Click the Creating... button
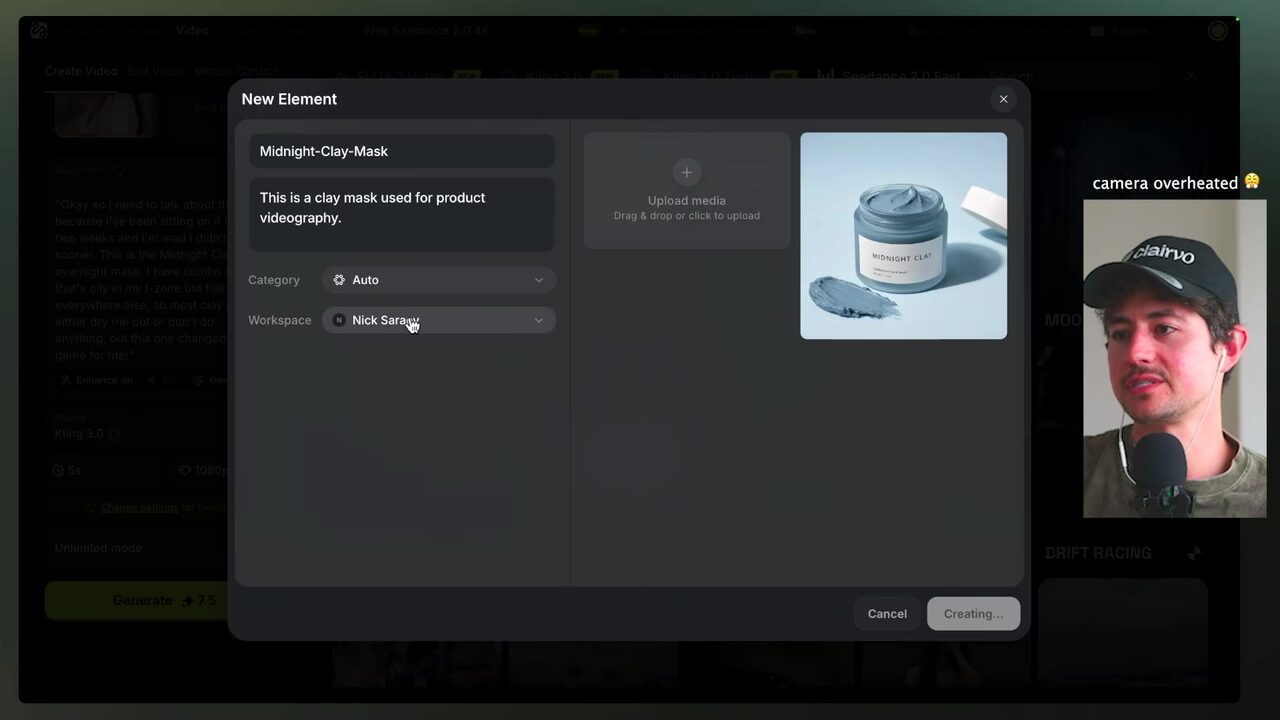Image resolution: width=1280 pixels, height=720 pixels. [973, 614]
